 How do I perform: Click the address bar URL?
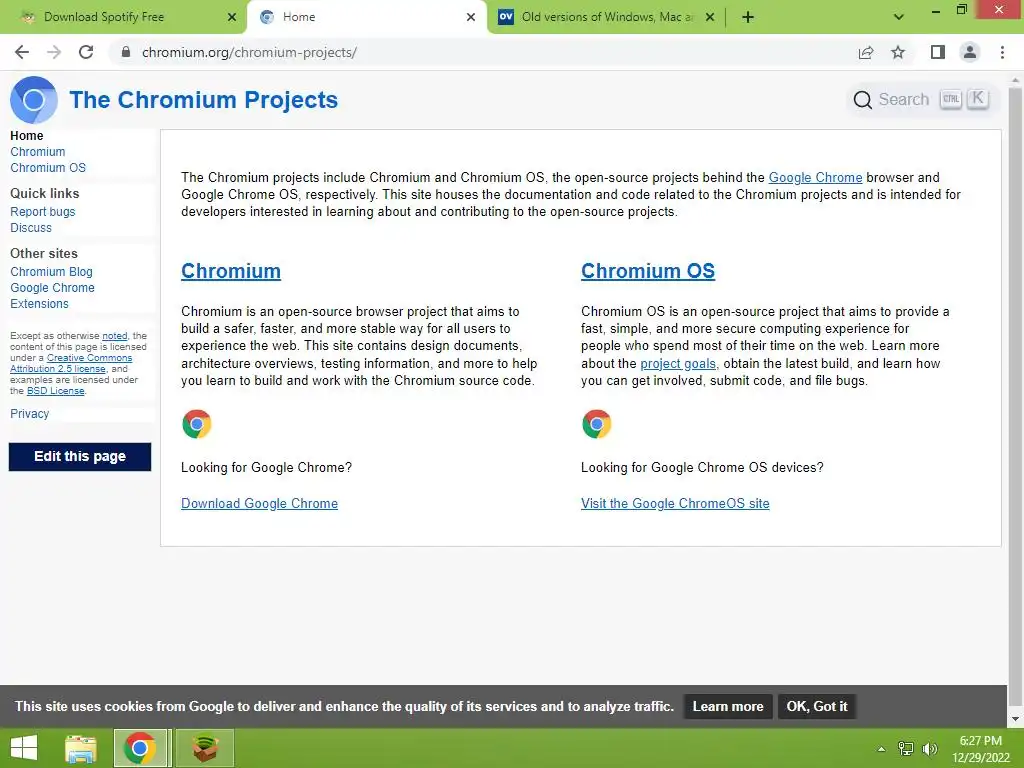tap(249, 52)
